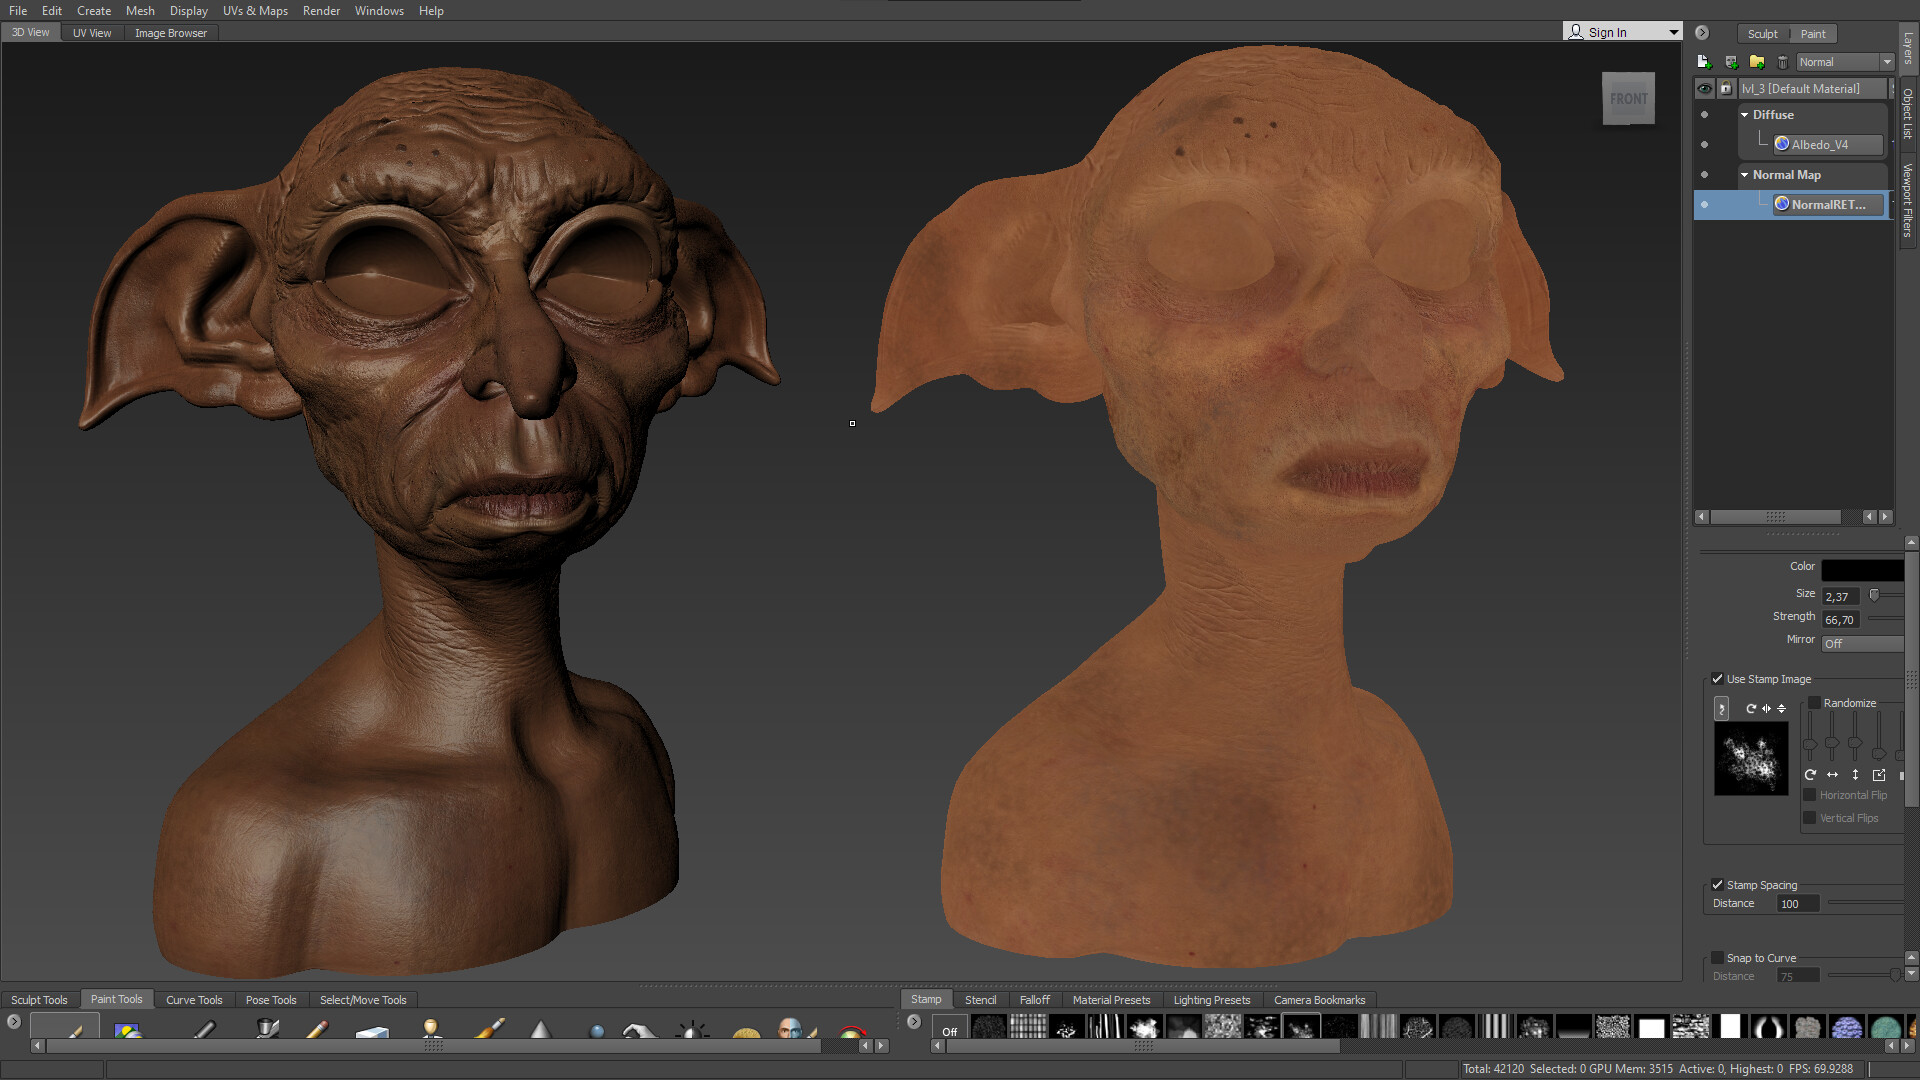Click the Sign In button
Viewport: 1920px width, 1080px height.
tap(1605, 30)
